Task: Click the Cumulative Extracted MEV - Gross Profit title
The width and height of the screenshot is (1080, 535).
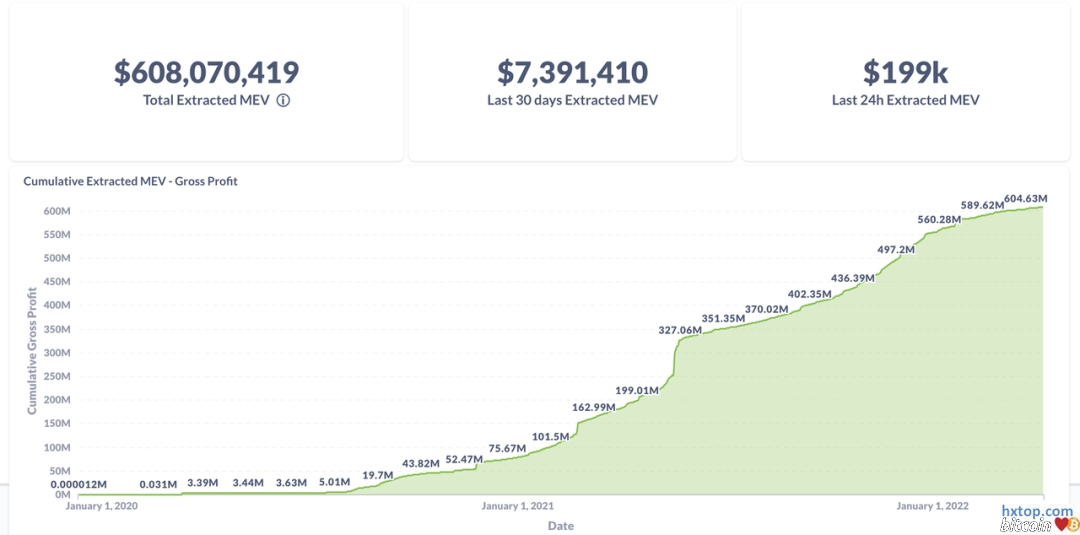Action: point(130,181)
